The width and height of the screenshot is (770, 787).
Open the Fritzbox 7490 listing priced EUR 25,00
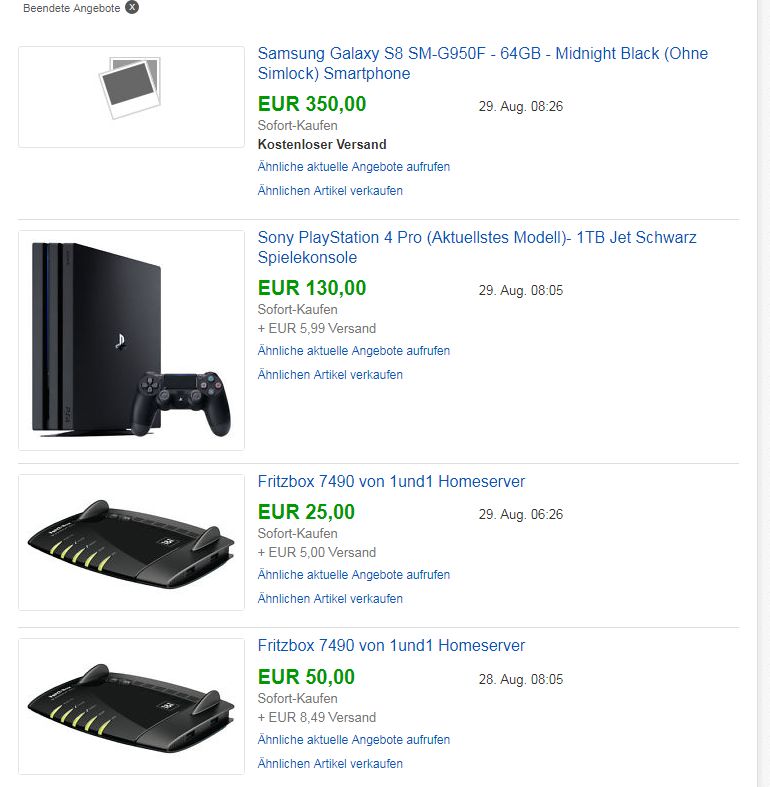tap(391, 482)
